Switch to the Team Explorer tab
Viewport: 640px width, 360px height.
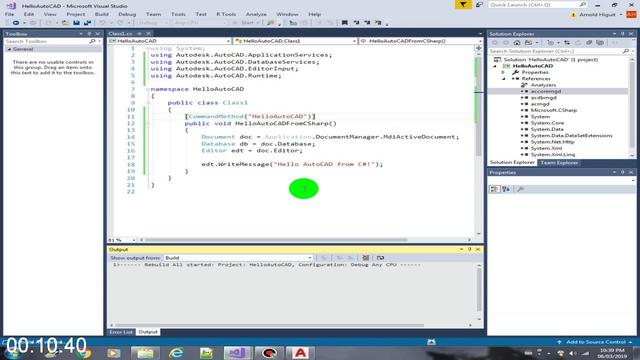click(559, 162)
